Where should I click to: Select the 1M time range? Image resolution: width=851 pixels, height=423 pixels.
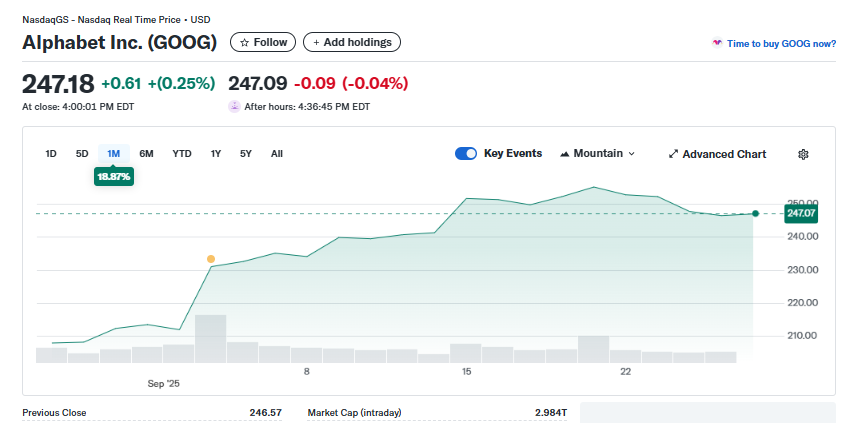[x=113, y=154]
